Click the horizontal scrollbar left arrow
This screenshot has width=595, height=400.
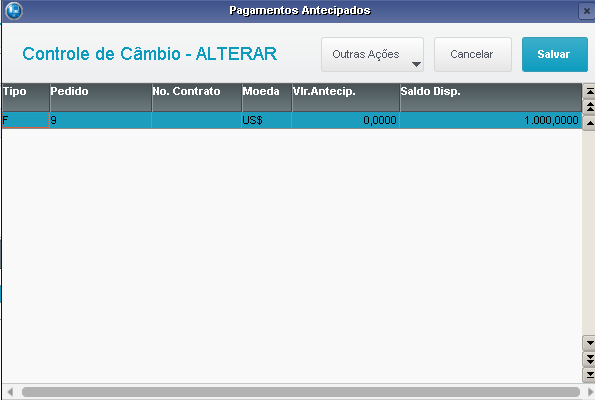click(10, 392)
